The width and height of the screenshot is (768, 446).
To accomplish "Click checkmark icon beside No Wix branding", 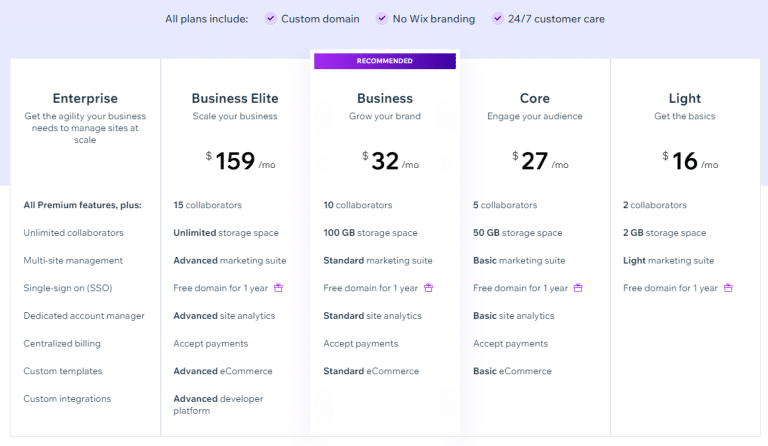I will (x=382, y=19).
